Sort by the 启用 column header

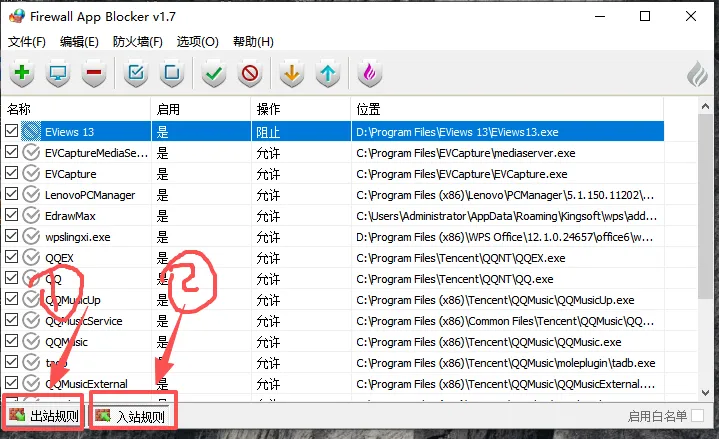[201, 109]
